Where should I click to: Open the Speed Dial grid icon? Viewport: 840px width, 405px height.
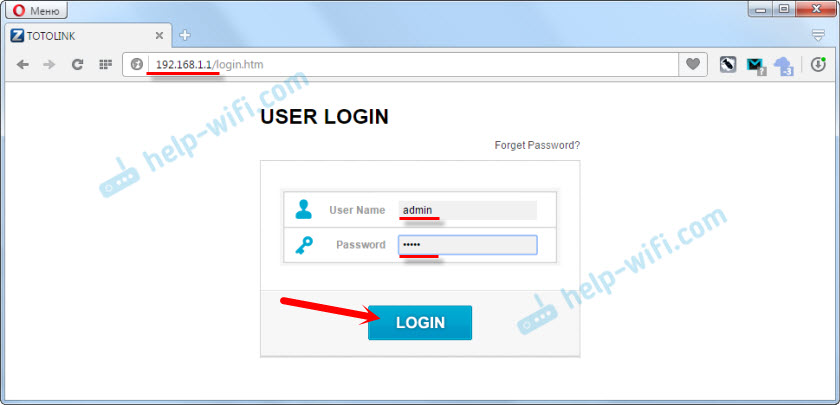[x=105, y=65]
